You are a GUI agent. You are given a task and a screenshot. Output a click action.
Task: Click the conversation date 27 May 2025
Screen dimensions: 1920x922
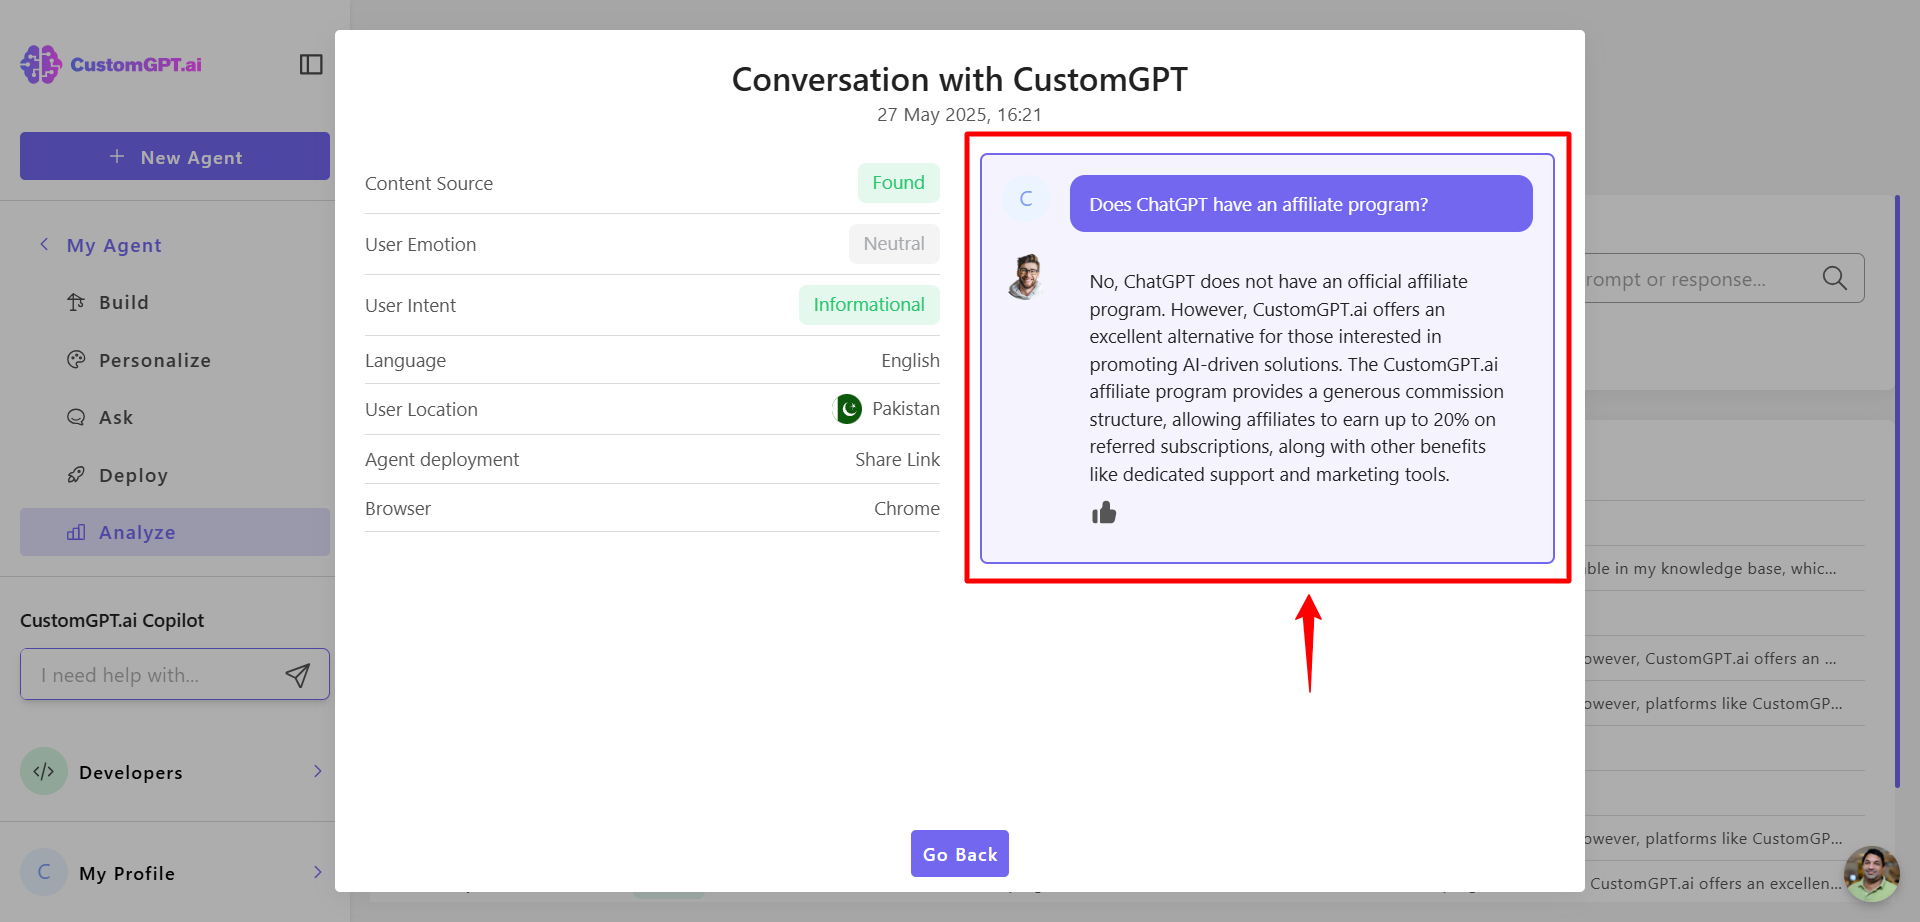[x=959, y=115]
